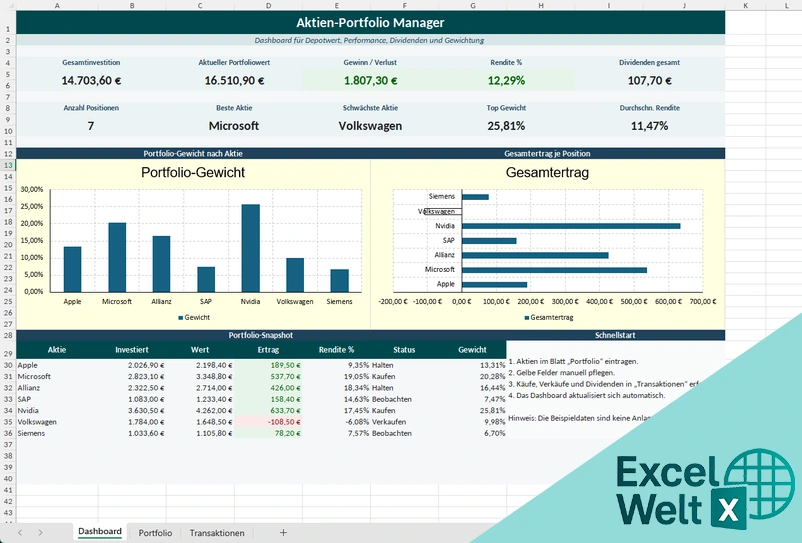Viewport: 802px width, 543px height.
Task: Click Anzahl Positionen value 7
Action: point(91,126)
